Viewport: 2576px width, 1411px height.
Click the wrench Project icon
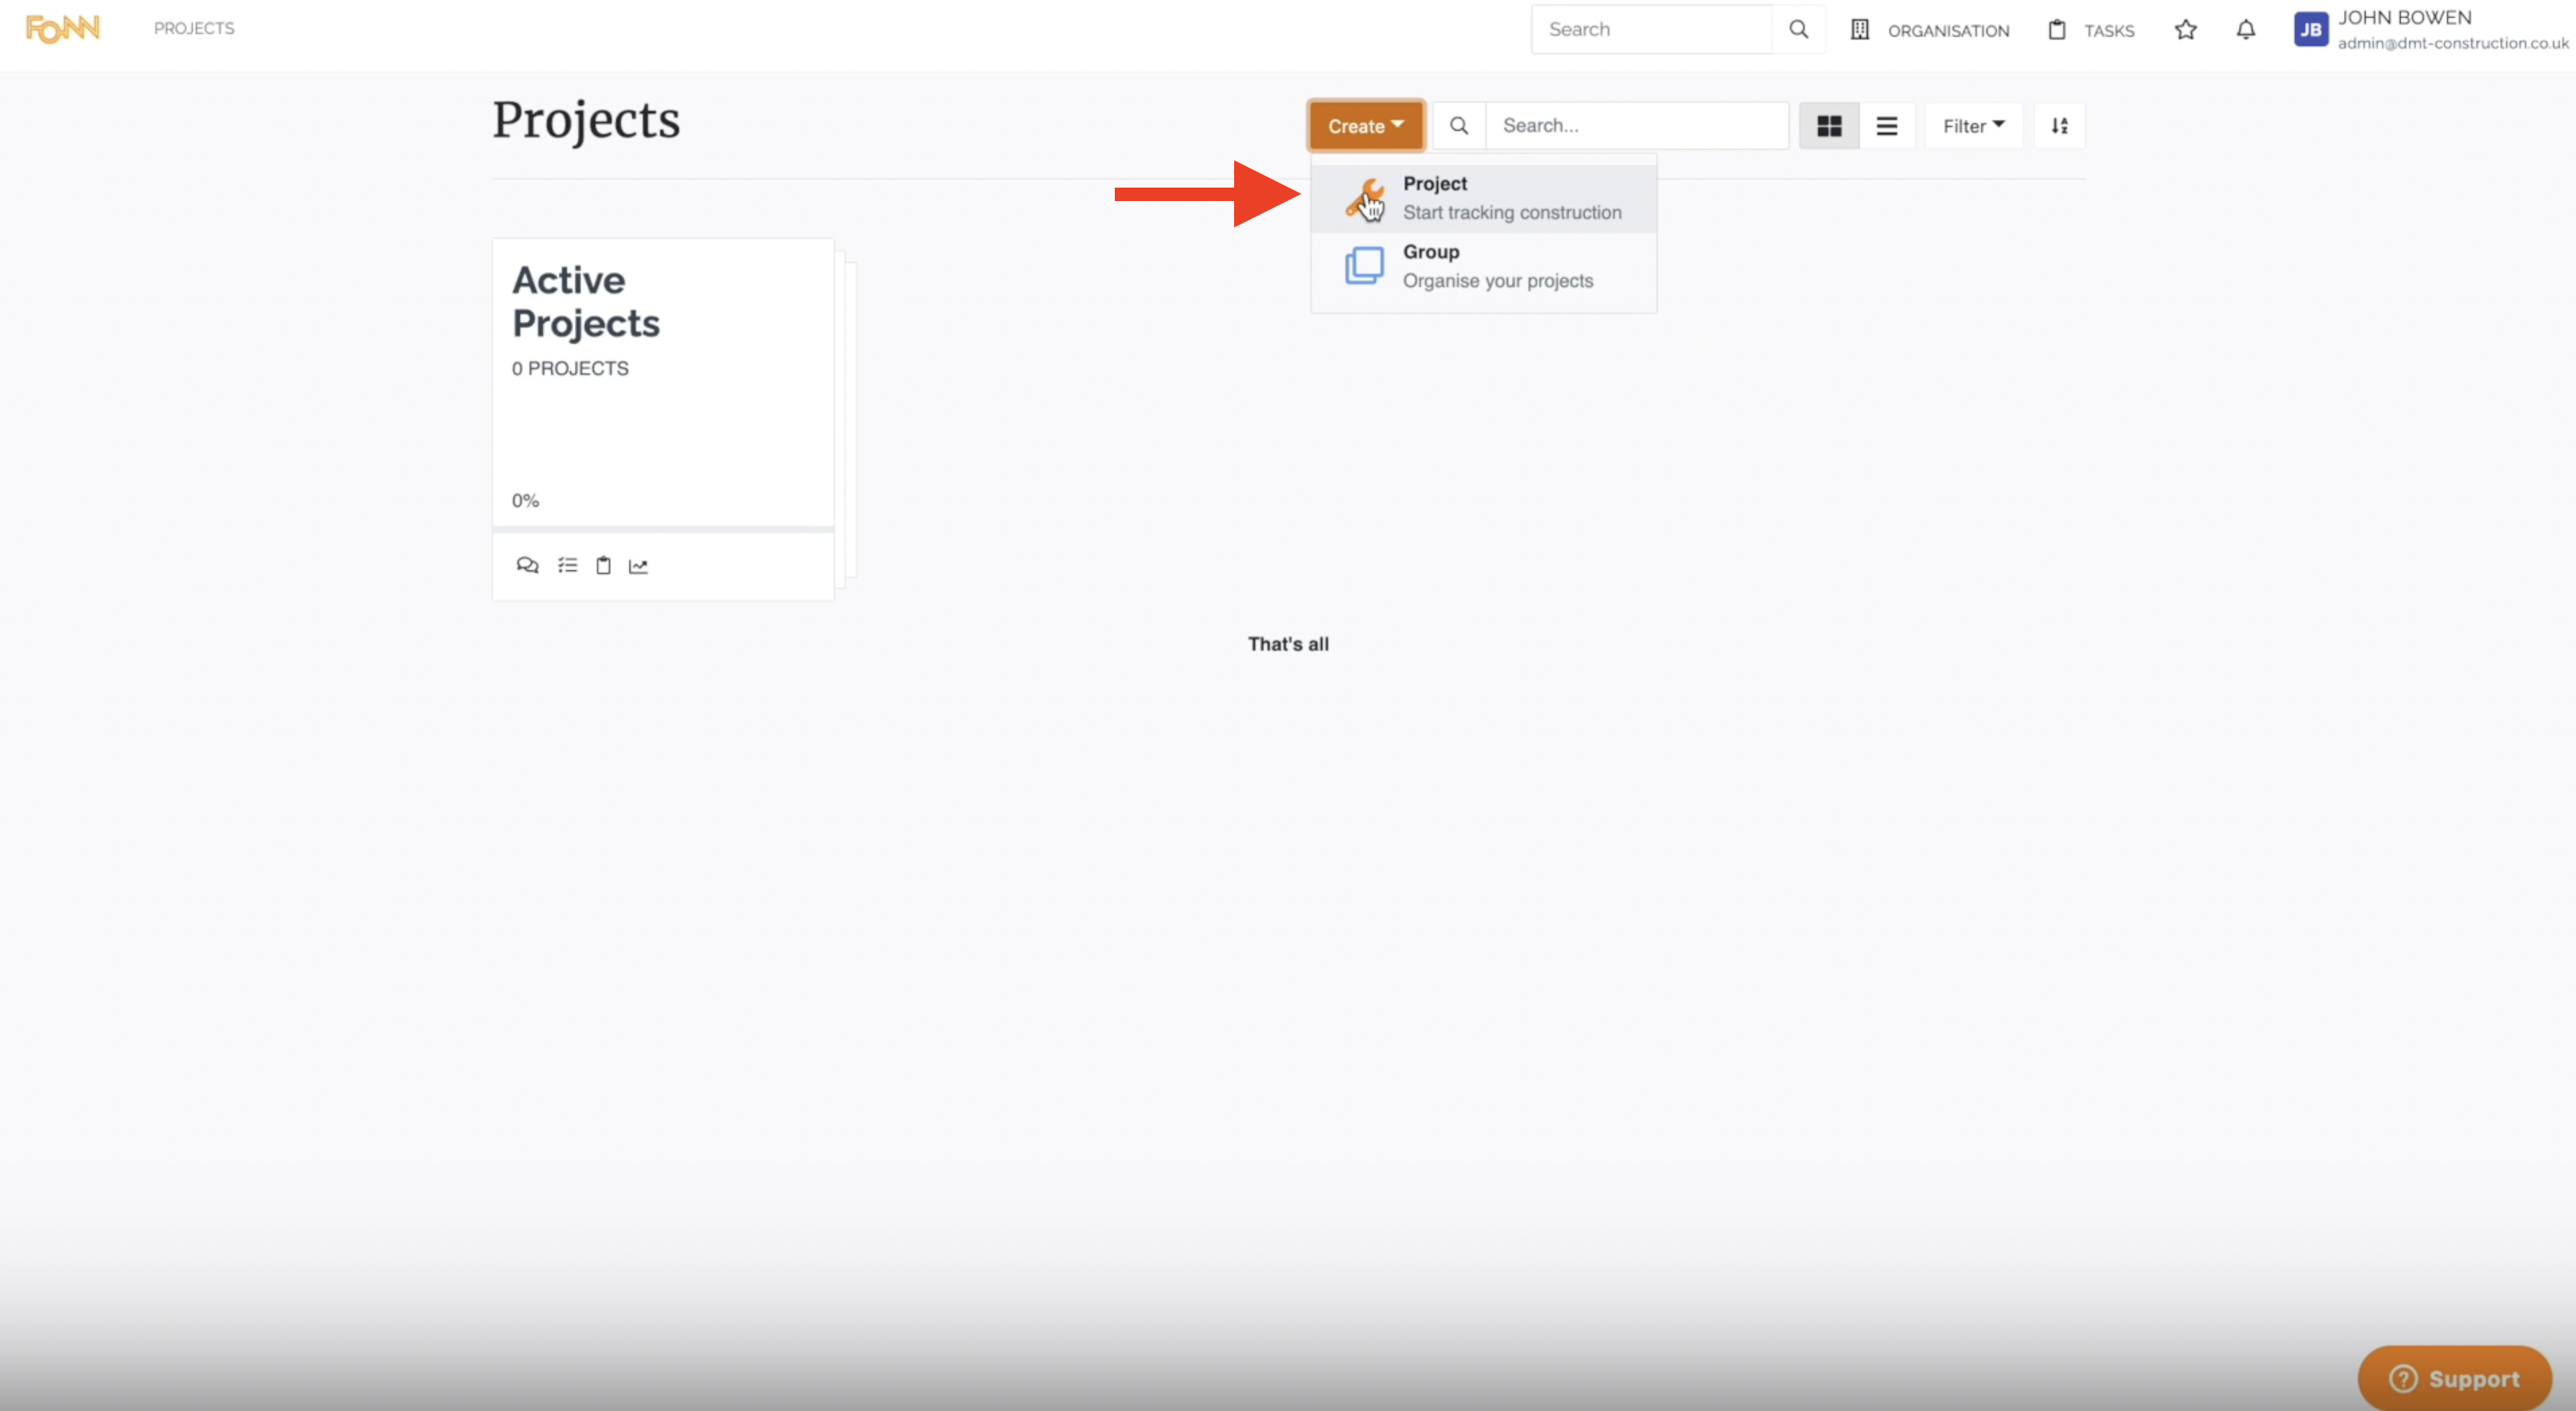click(x=1364, y=198)
